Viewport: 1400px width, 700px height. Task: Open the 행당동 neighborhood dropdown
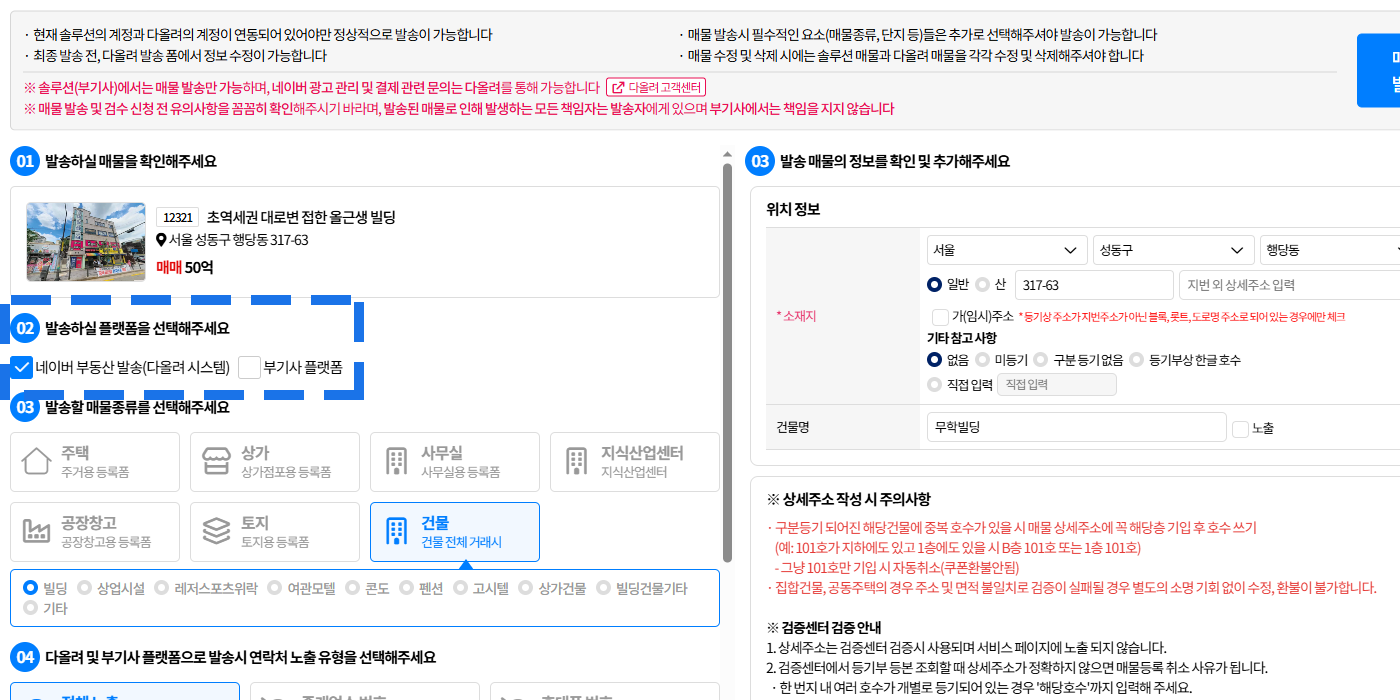click(x=1330, y=250)
